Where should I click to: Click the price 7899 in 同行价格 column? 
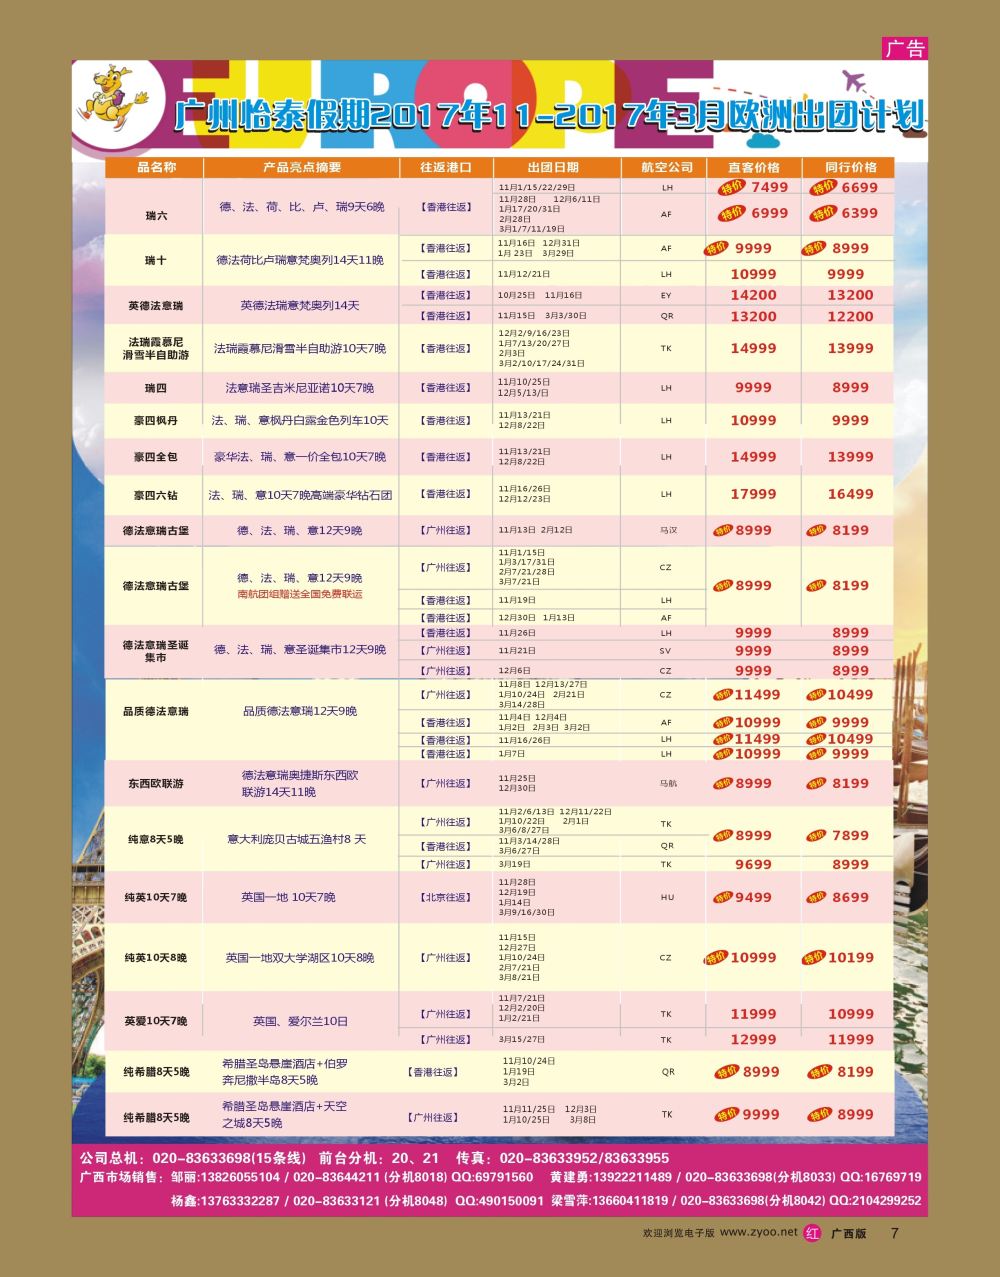coord(851,835)
